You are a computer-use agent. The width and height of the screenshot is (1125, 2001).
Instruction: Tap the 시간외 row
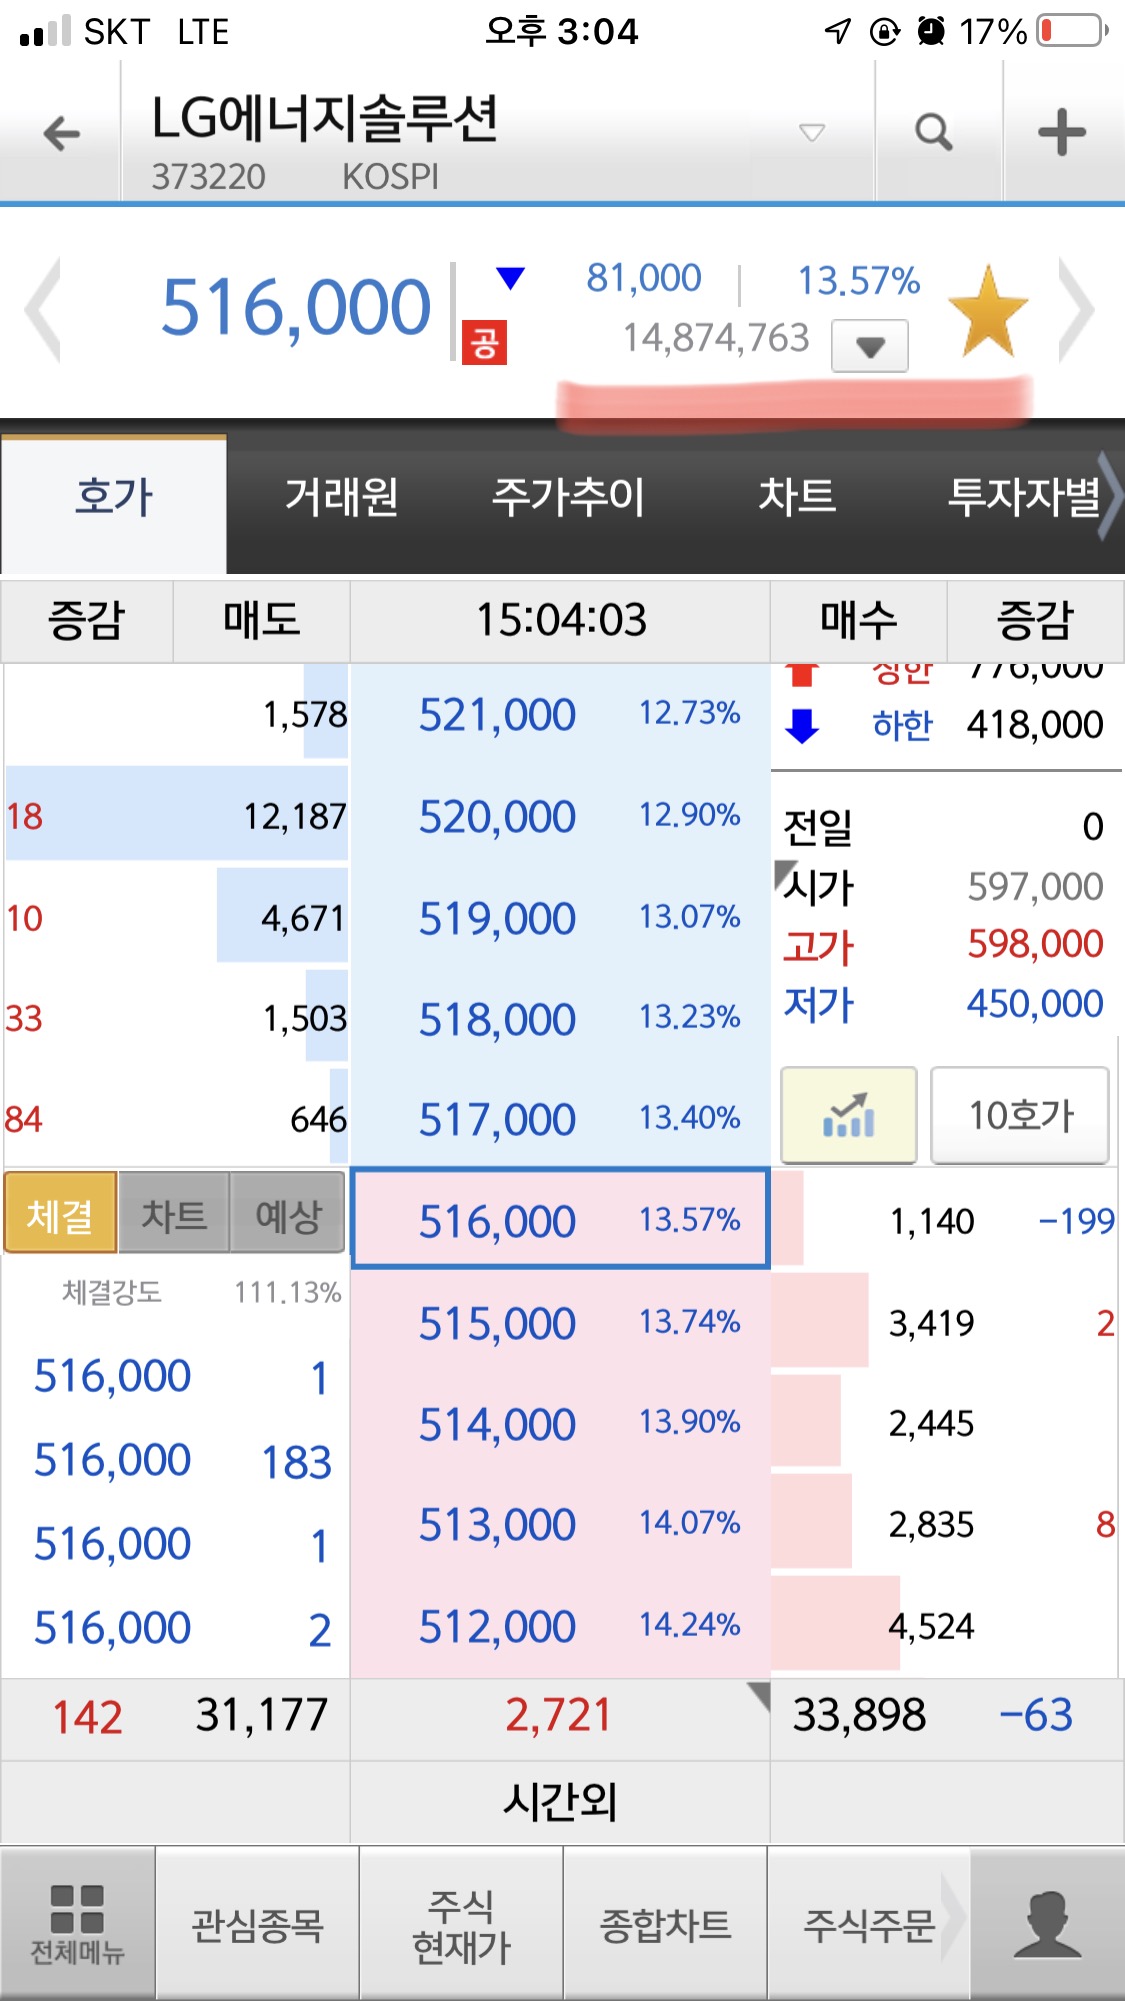pyautogui.click(x=560, y=1802)
